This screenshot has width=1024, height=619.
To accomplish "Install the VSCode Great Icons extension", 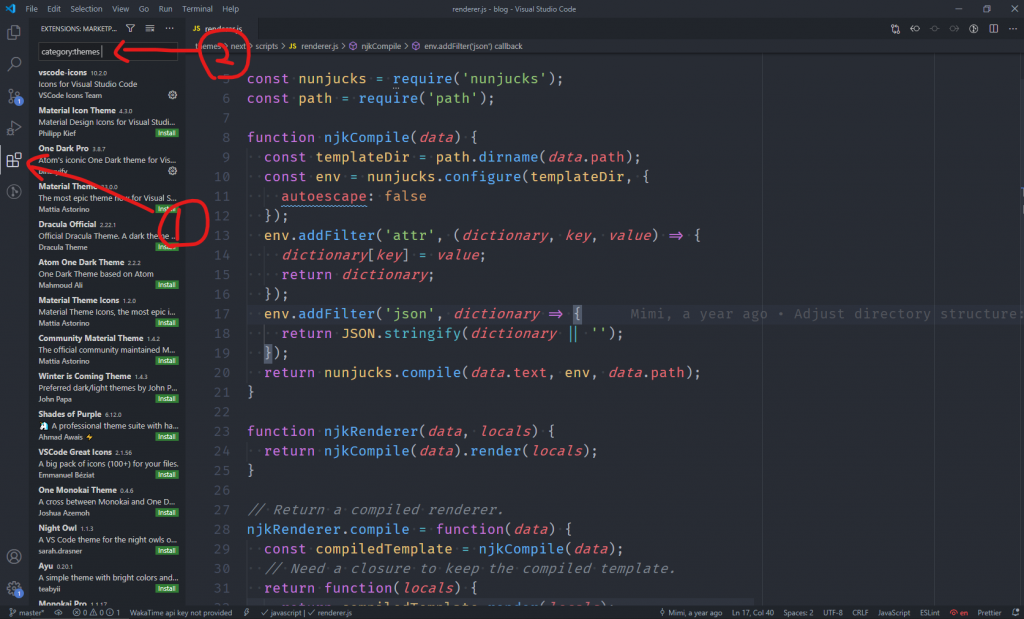I will coord(167,475).
